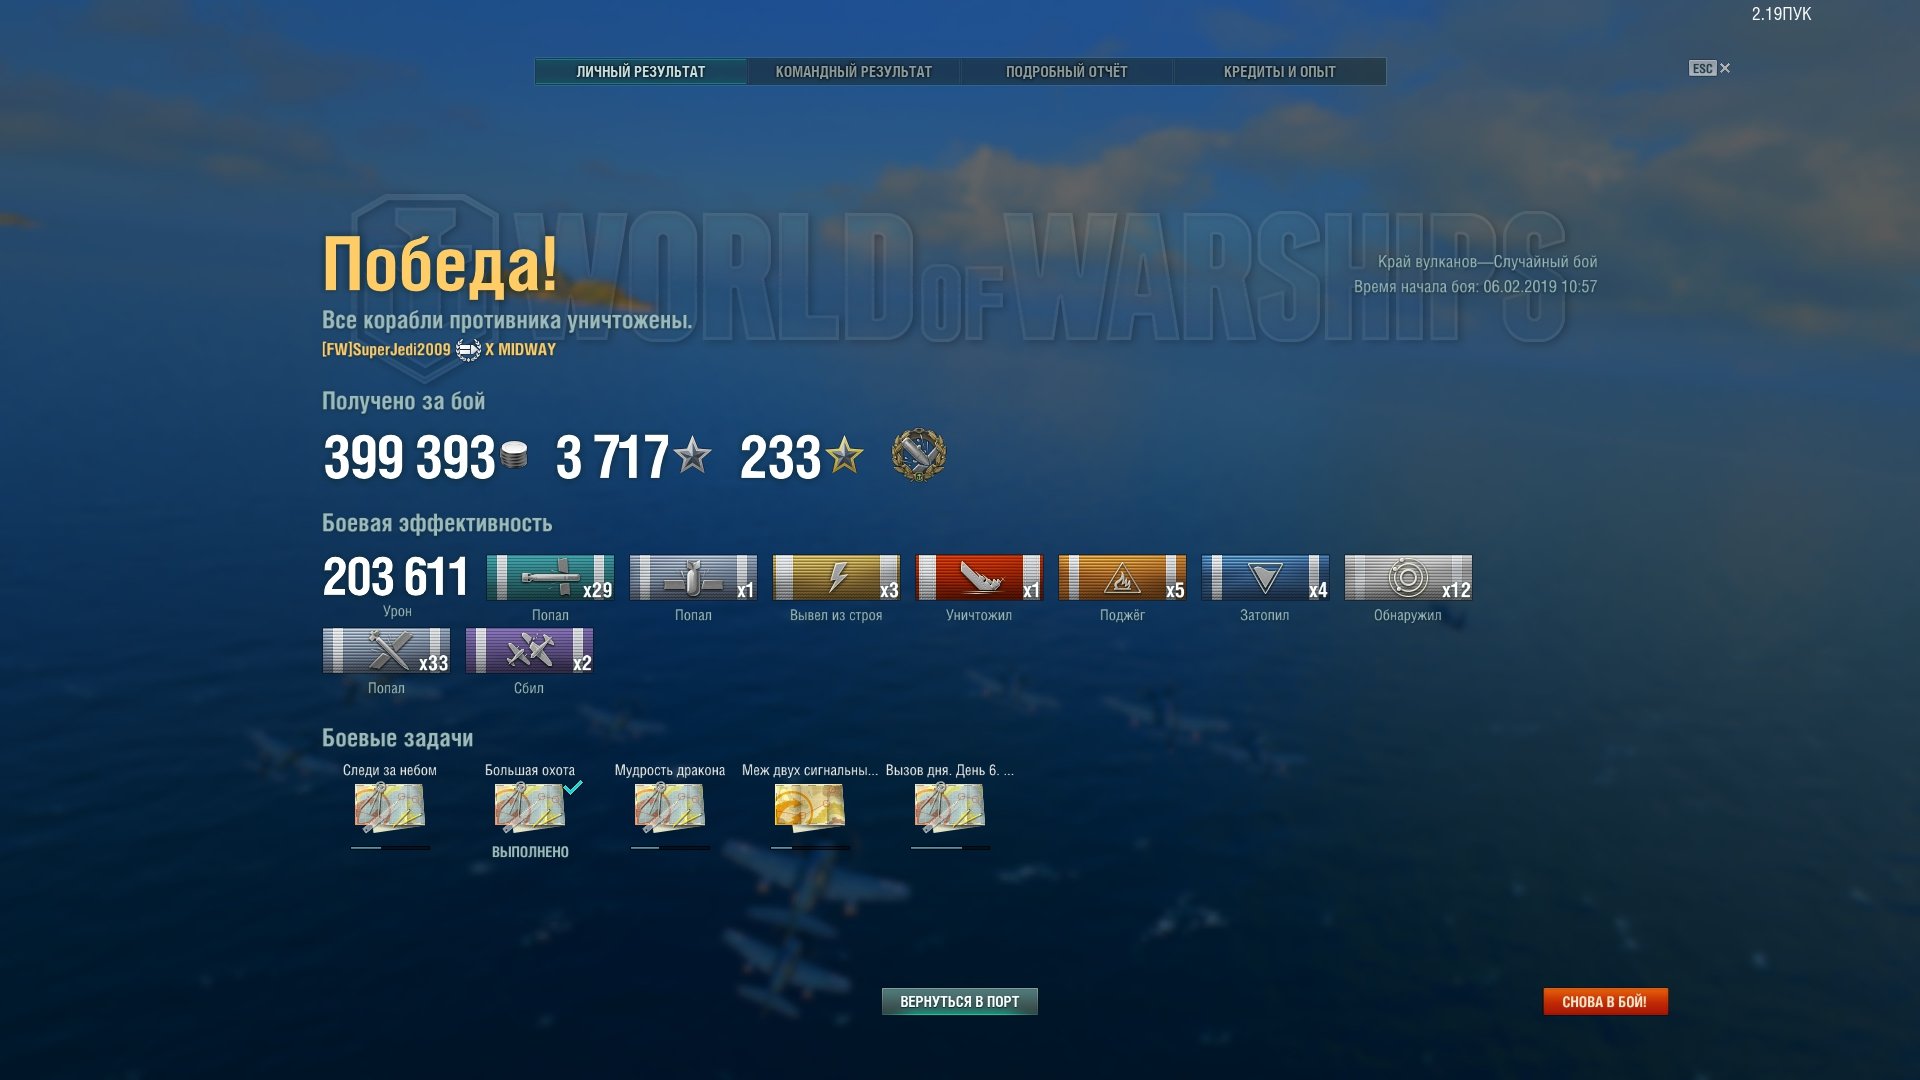
Task: Open Кредиты и опыт tab
Action: [1279, 72]
